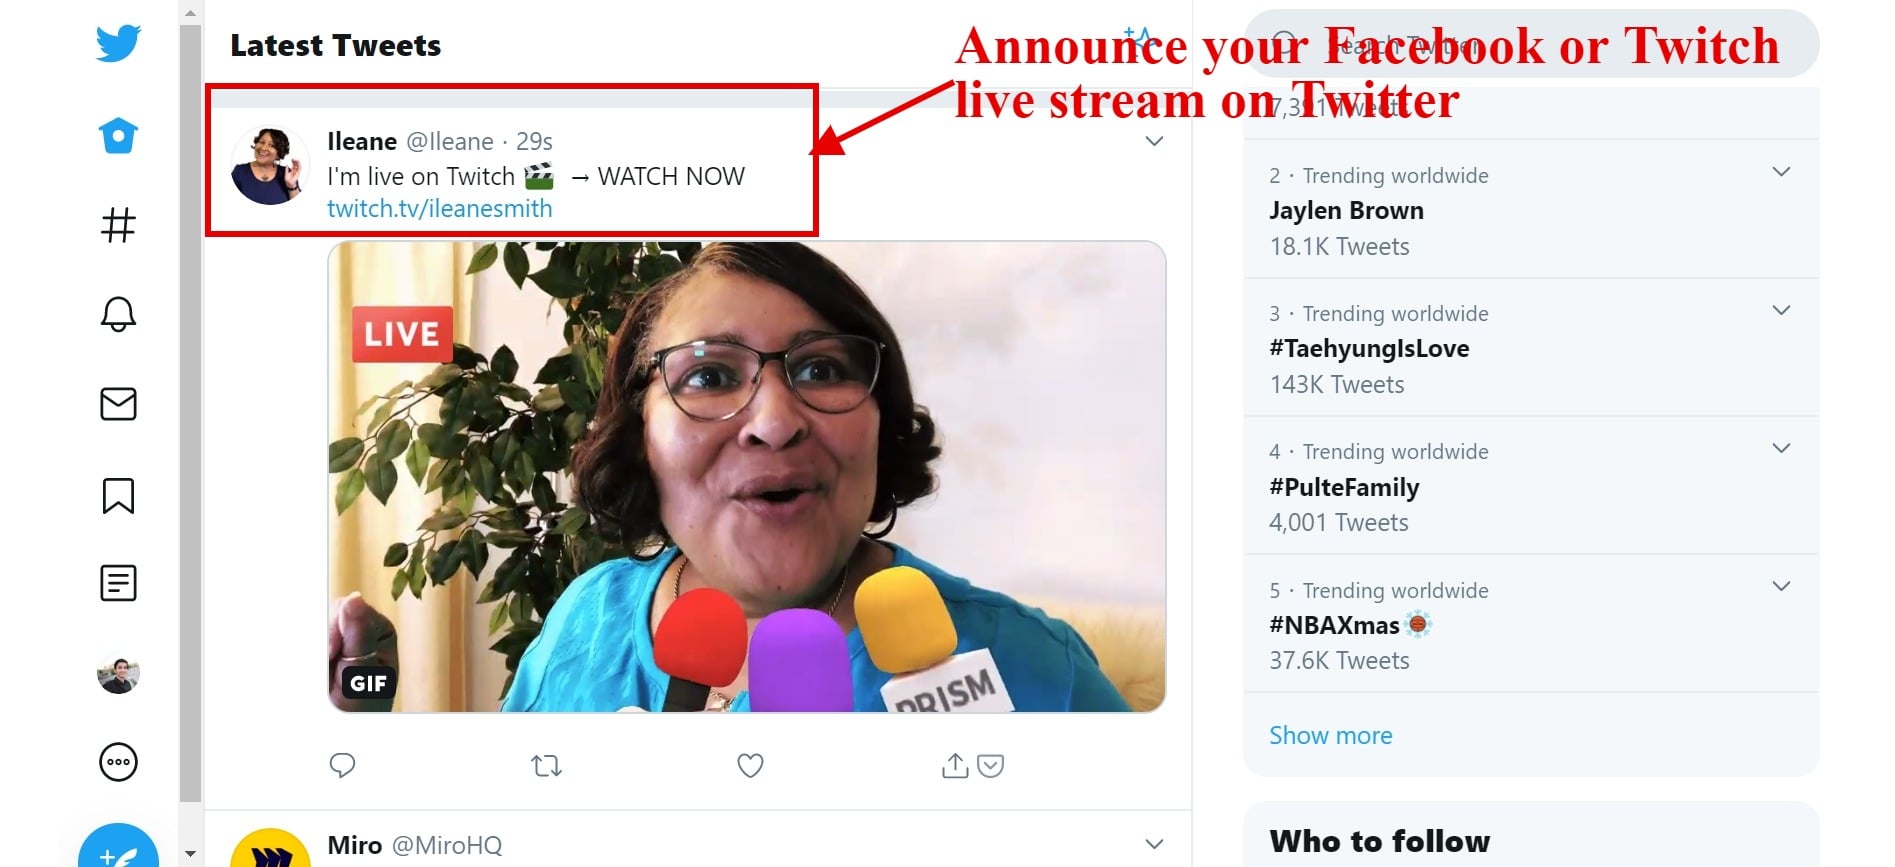The width and height of the screenshot is (1895, 867).
Task: Toggle like on Ileane's live stream tweet
Action: click(x=750, y=764)
